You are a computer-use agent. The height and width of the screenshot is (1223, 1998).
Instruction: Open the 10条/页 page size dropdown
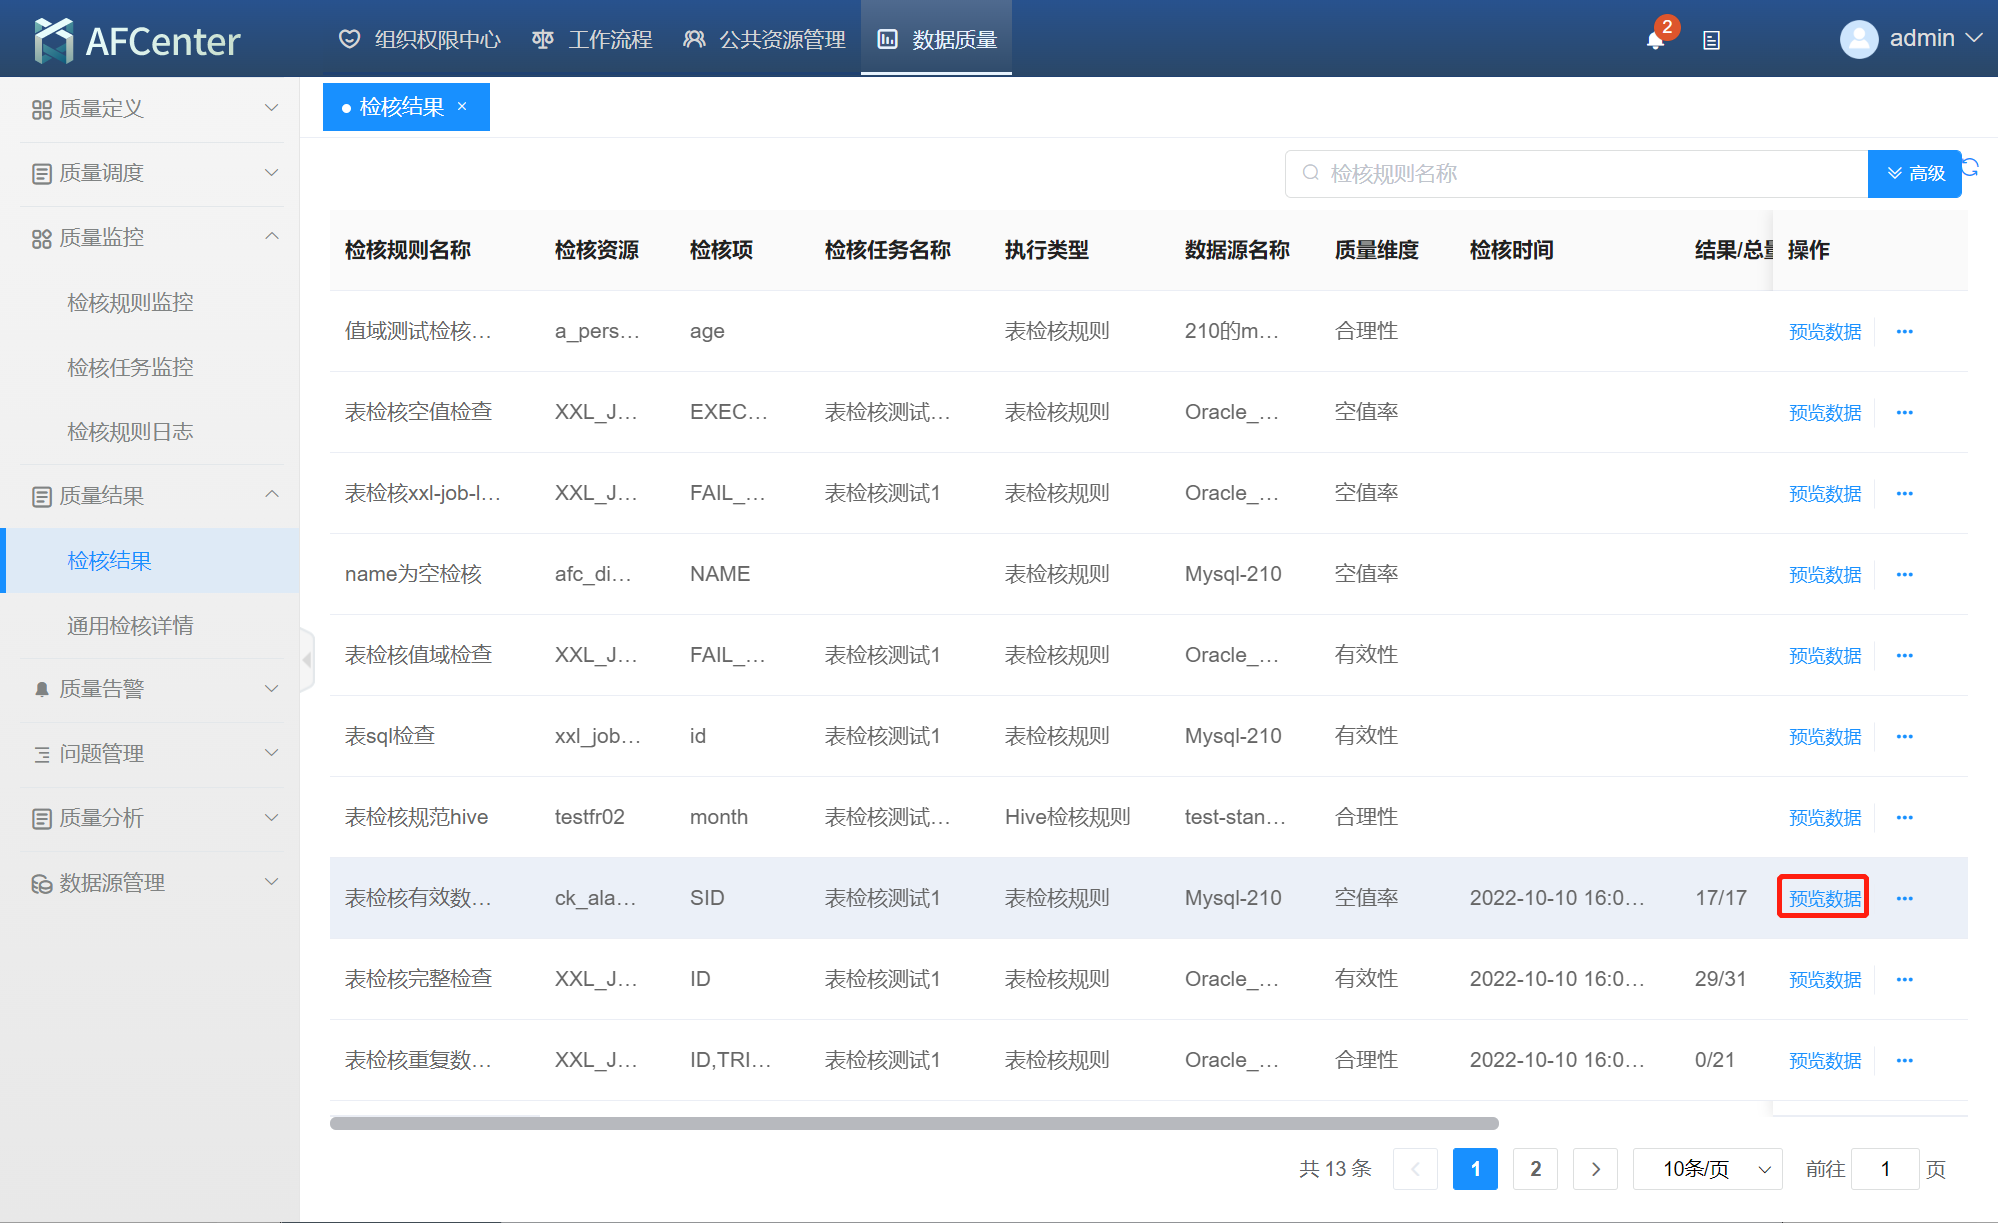click(1707, 1168)
